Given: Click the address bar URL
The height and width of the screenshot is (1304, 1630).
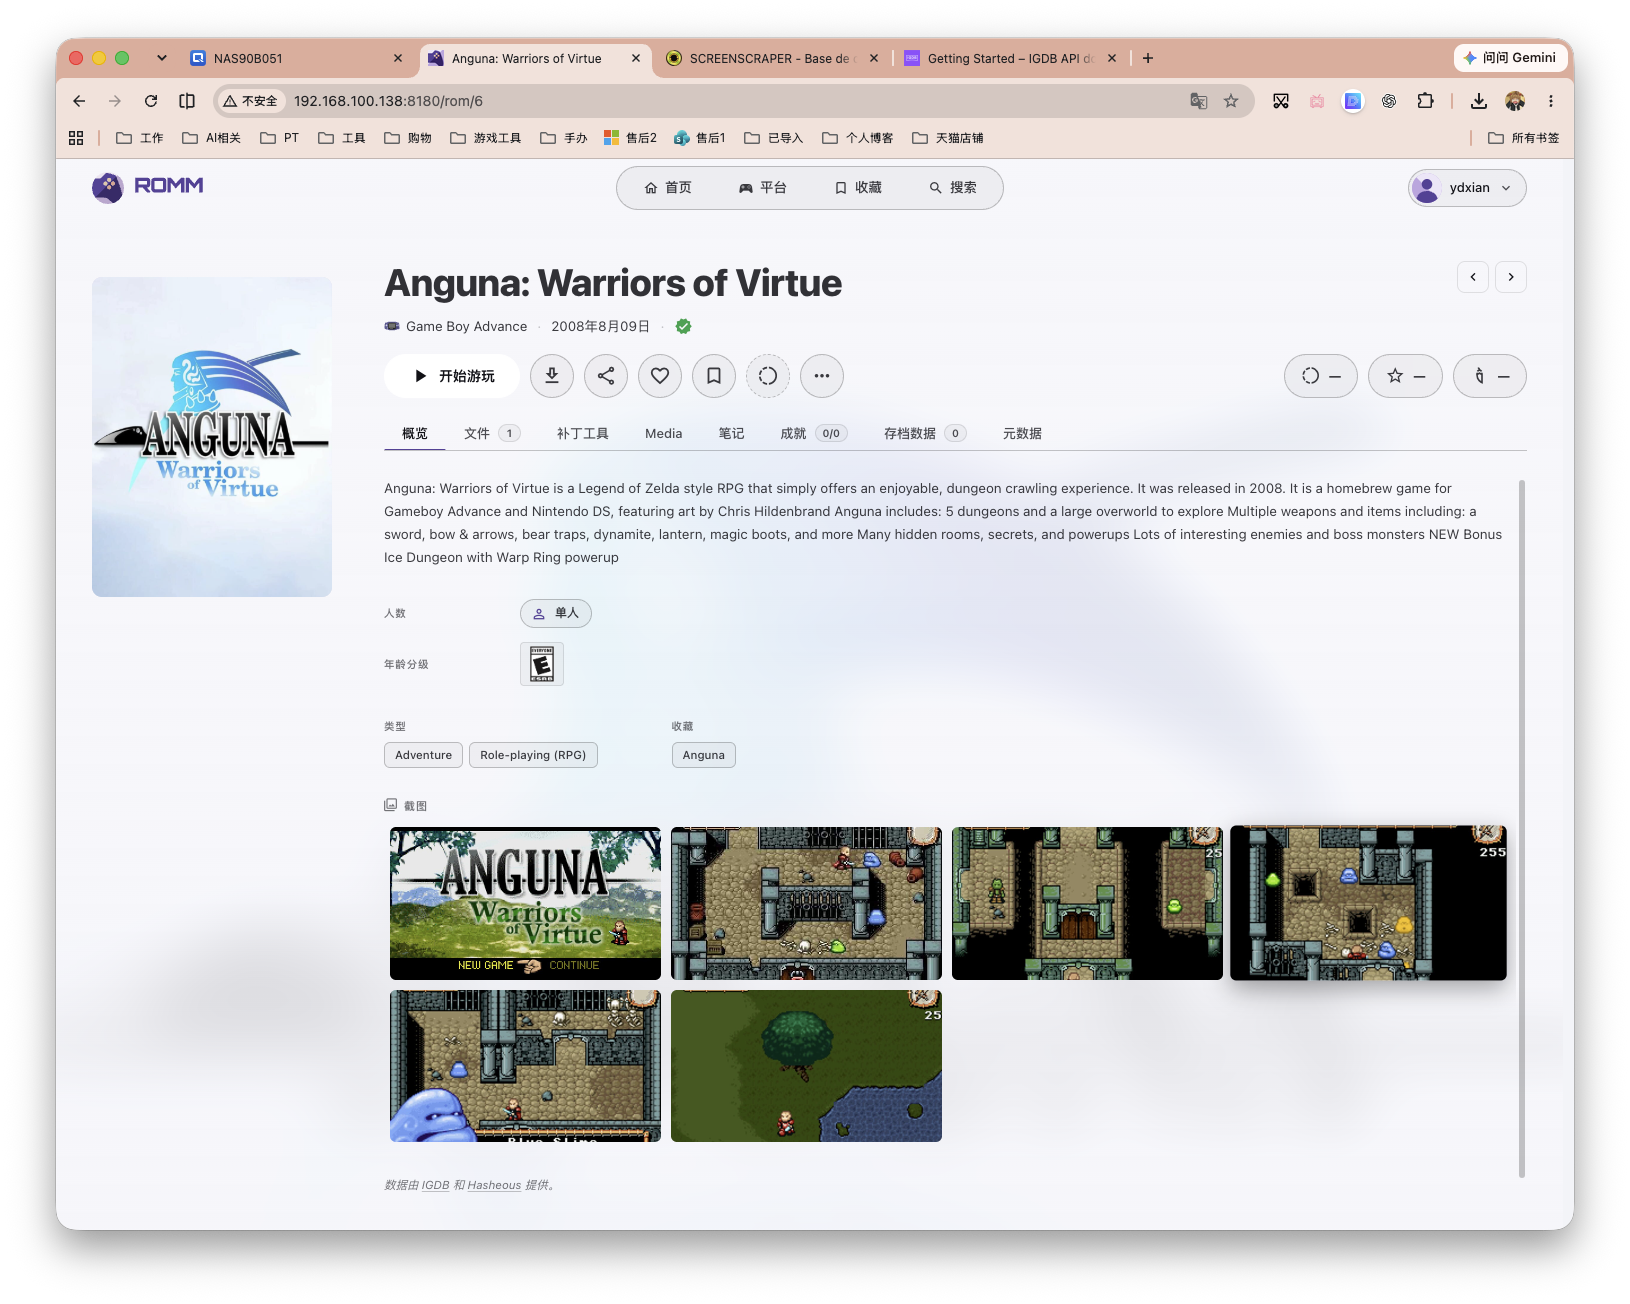Looking at the screenshot, I should tap(388, 101).
